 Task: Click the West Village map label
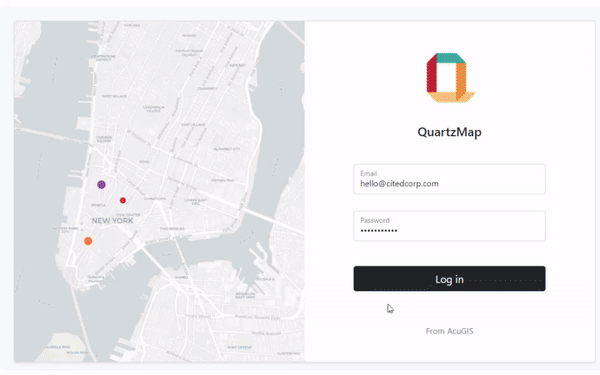(x=114, y=96)
